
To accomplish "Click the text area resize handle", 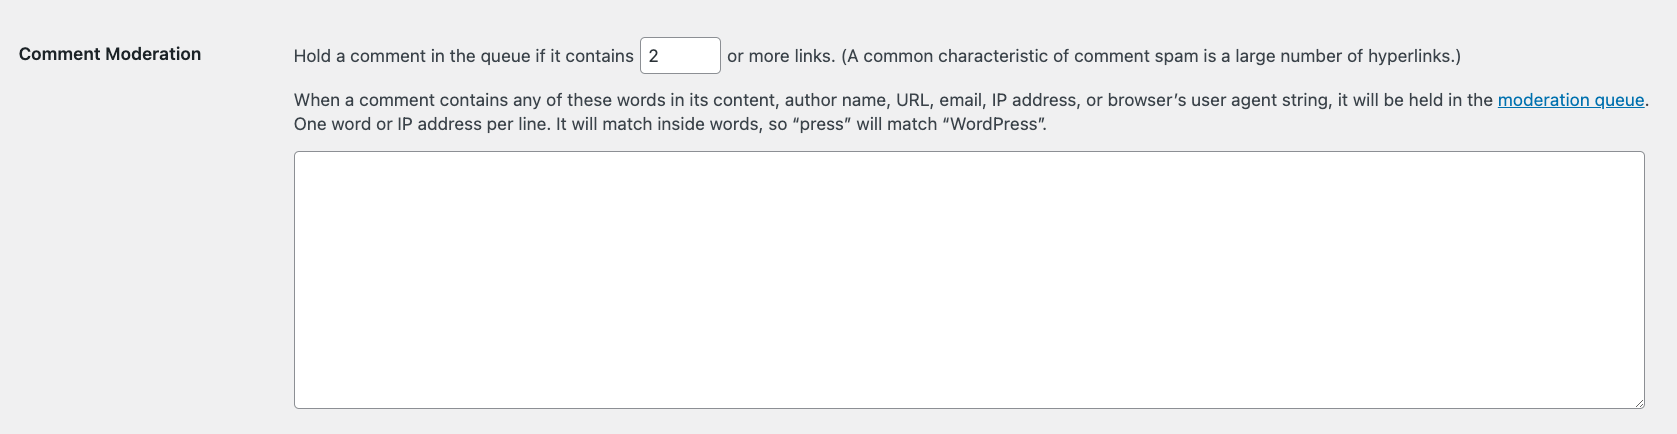I will point(1638,402).
